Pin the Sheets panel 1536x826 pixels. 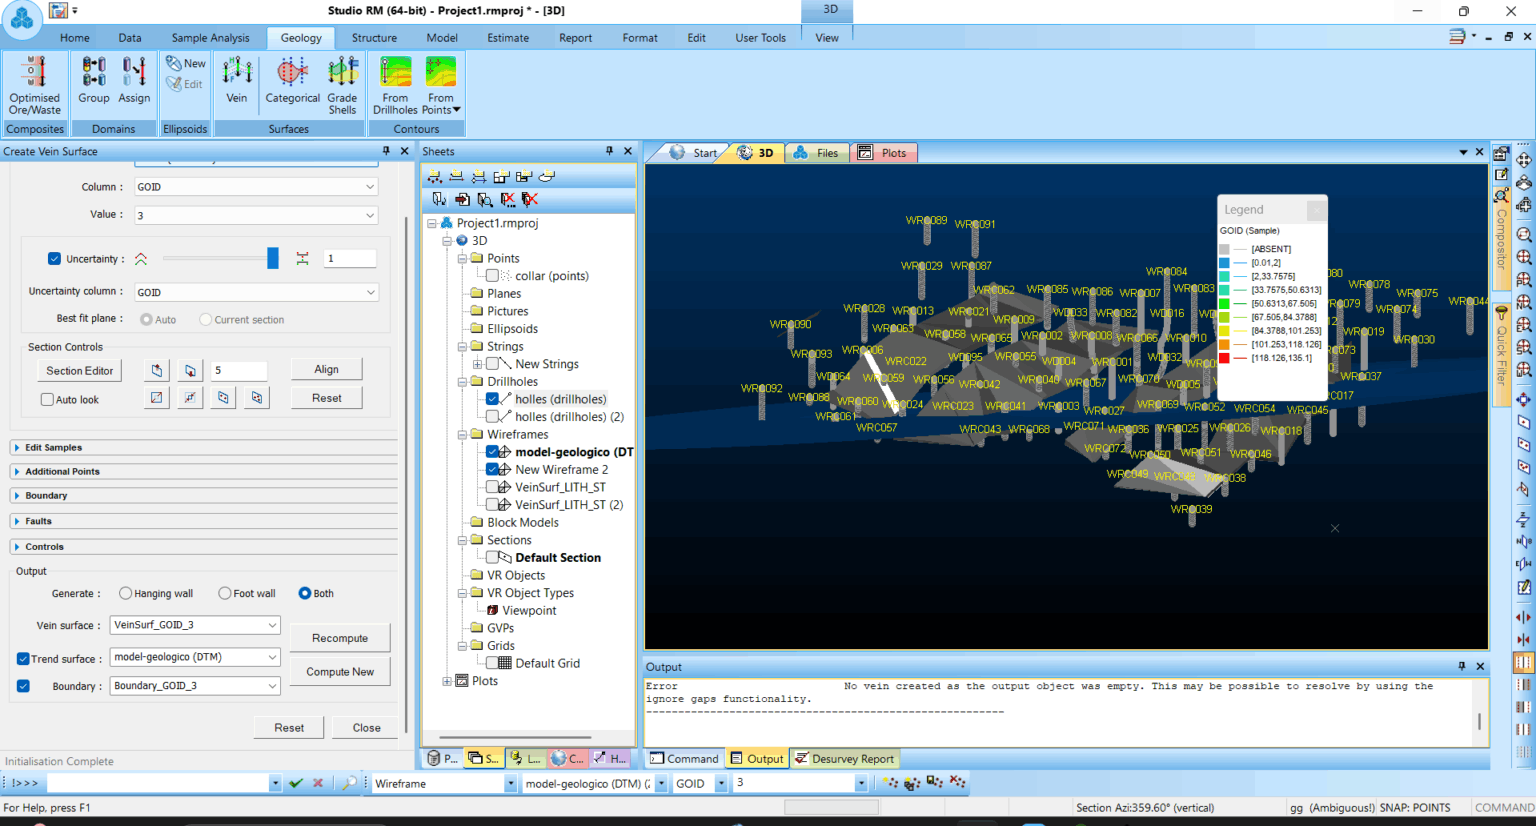click(x=609, y=151)
